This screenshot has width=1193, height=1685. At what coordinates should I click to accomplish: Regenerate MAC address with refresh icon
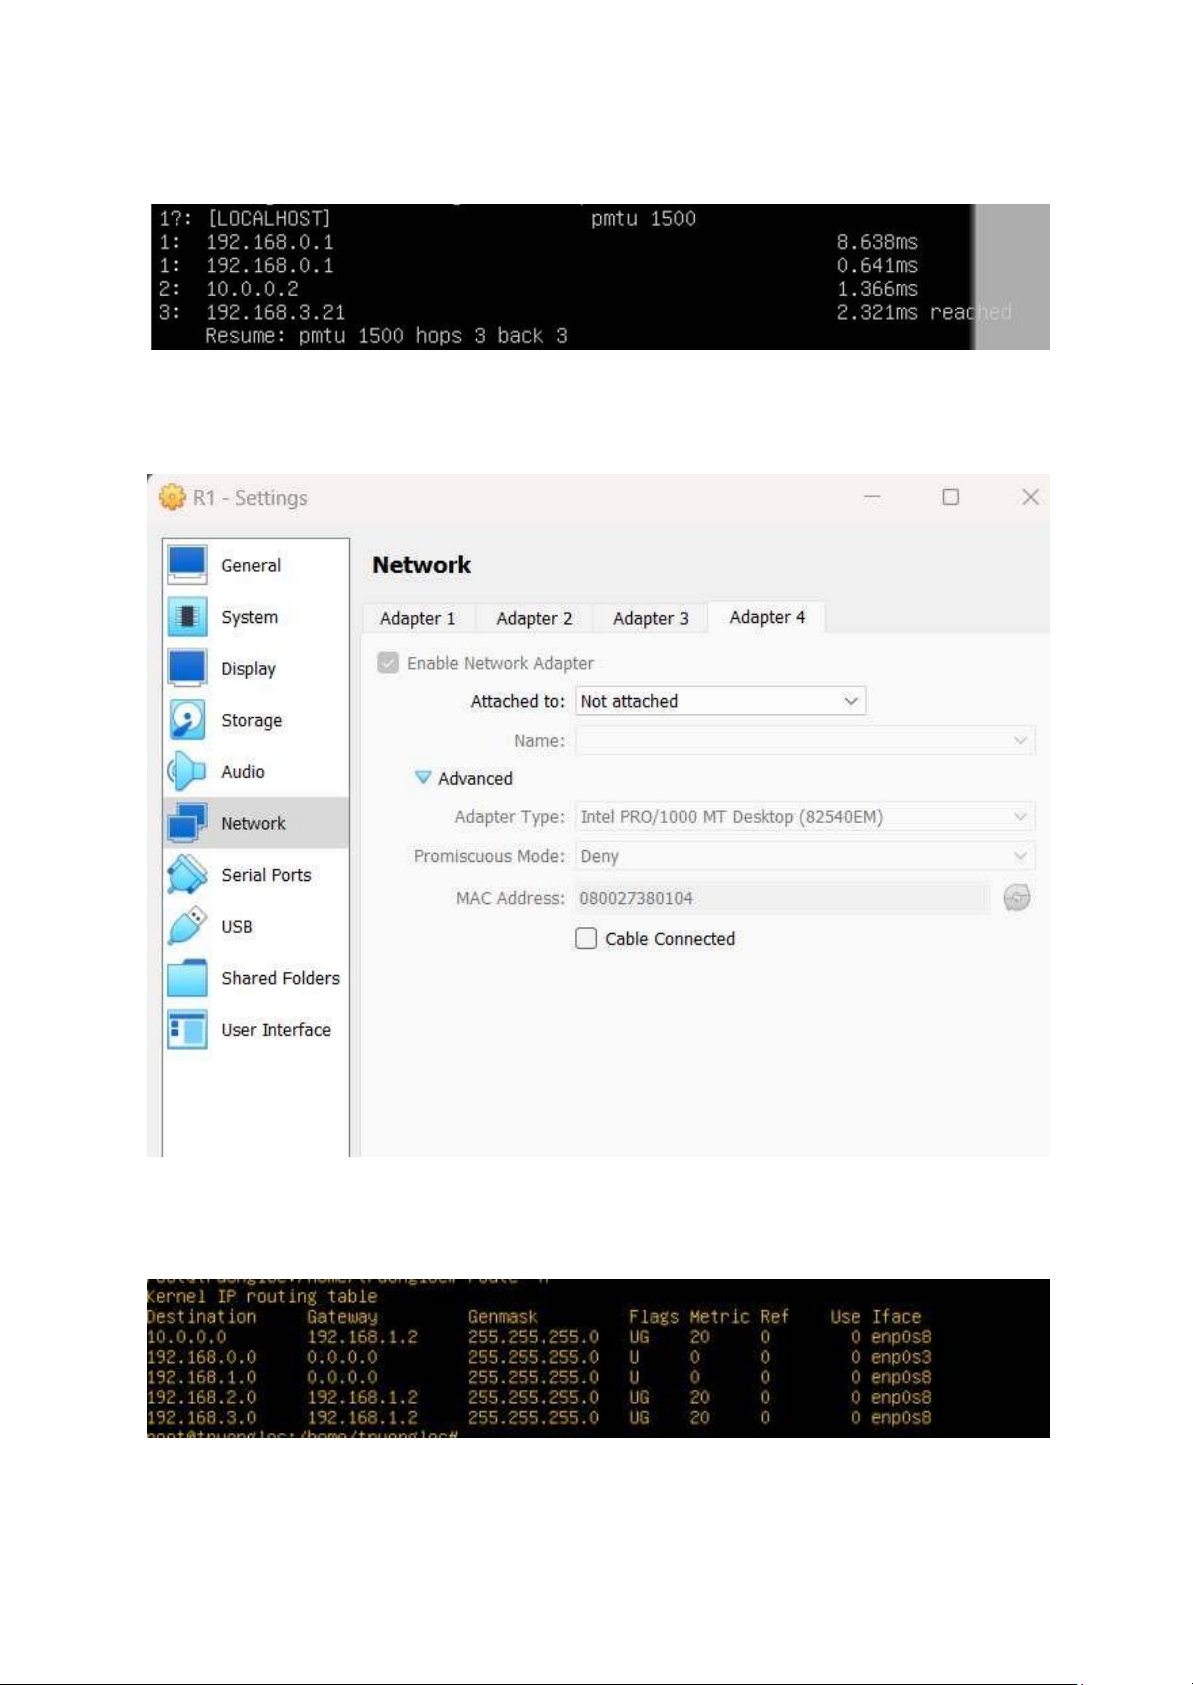point(1016,898)
